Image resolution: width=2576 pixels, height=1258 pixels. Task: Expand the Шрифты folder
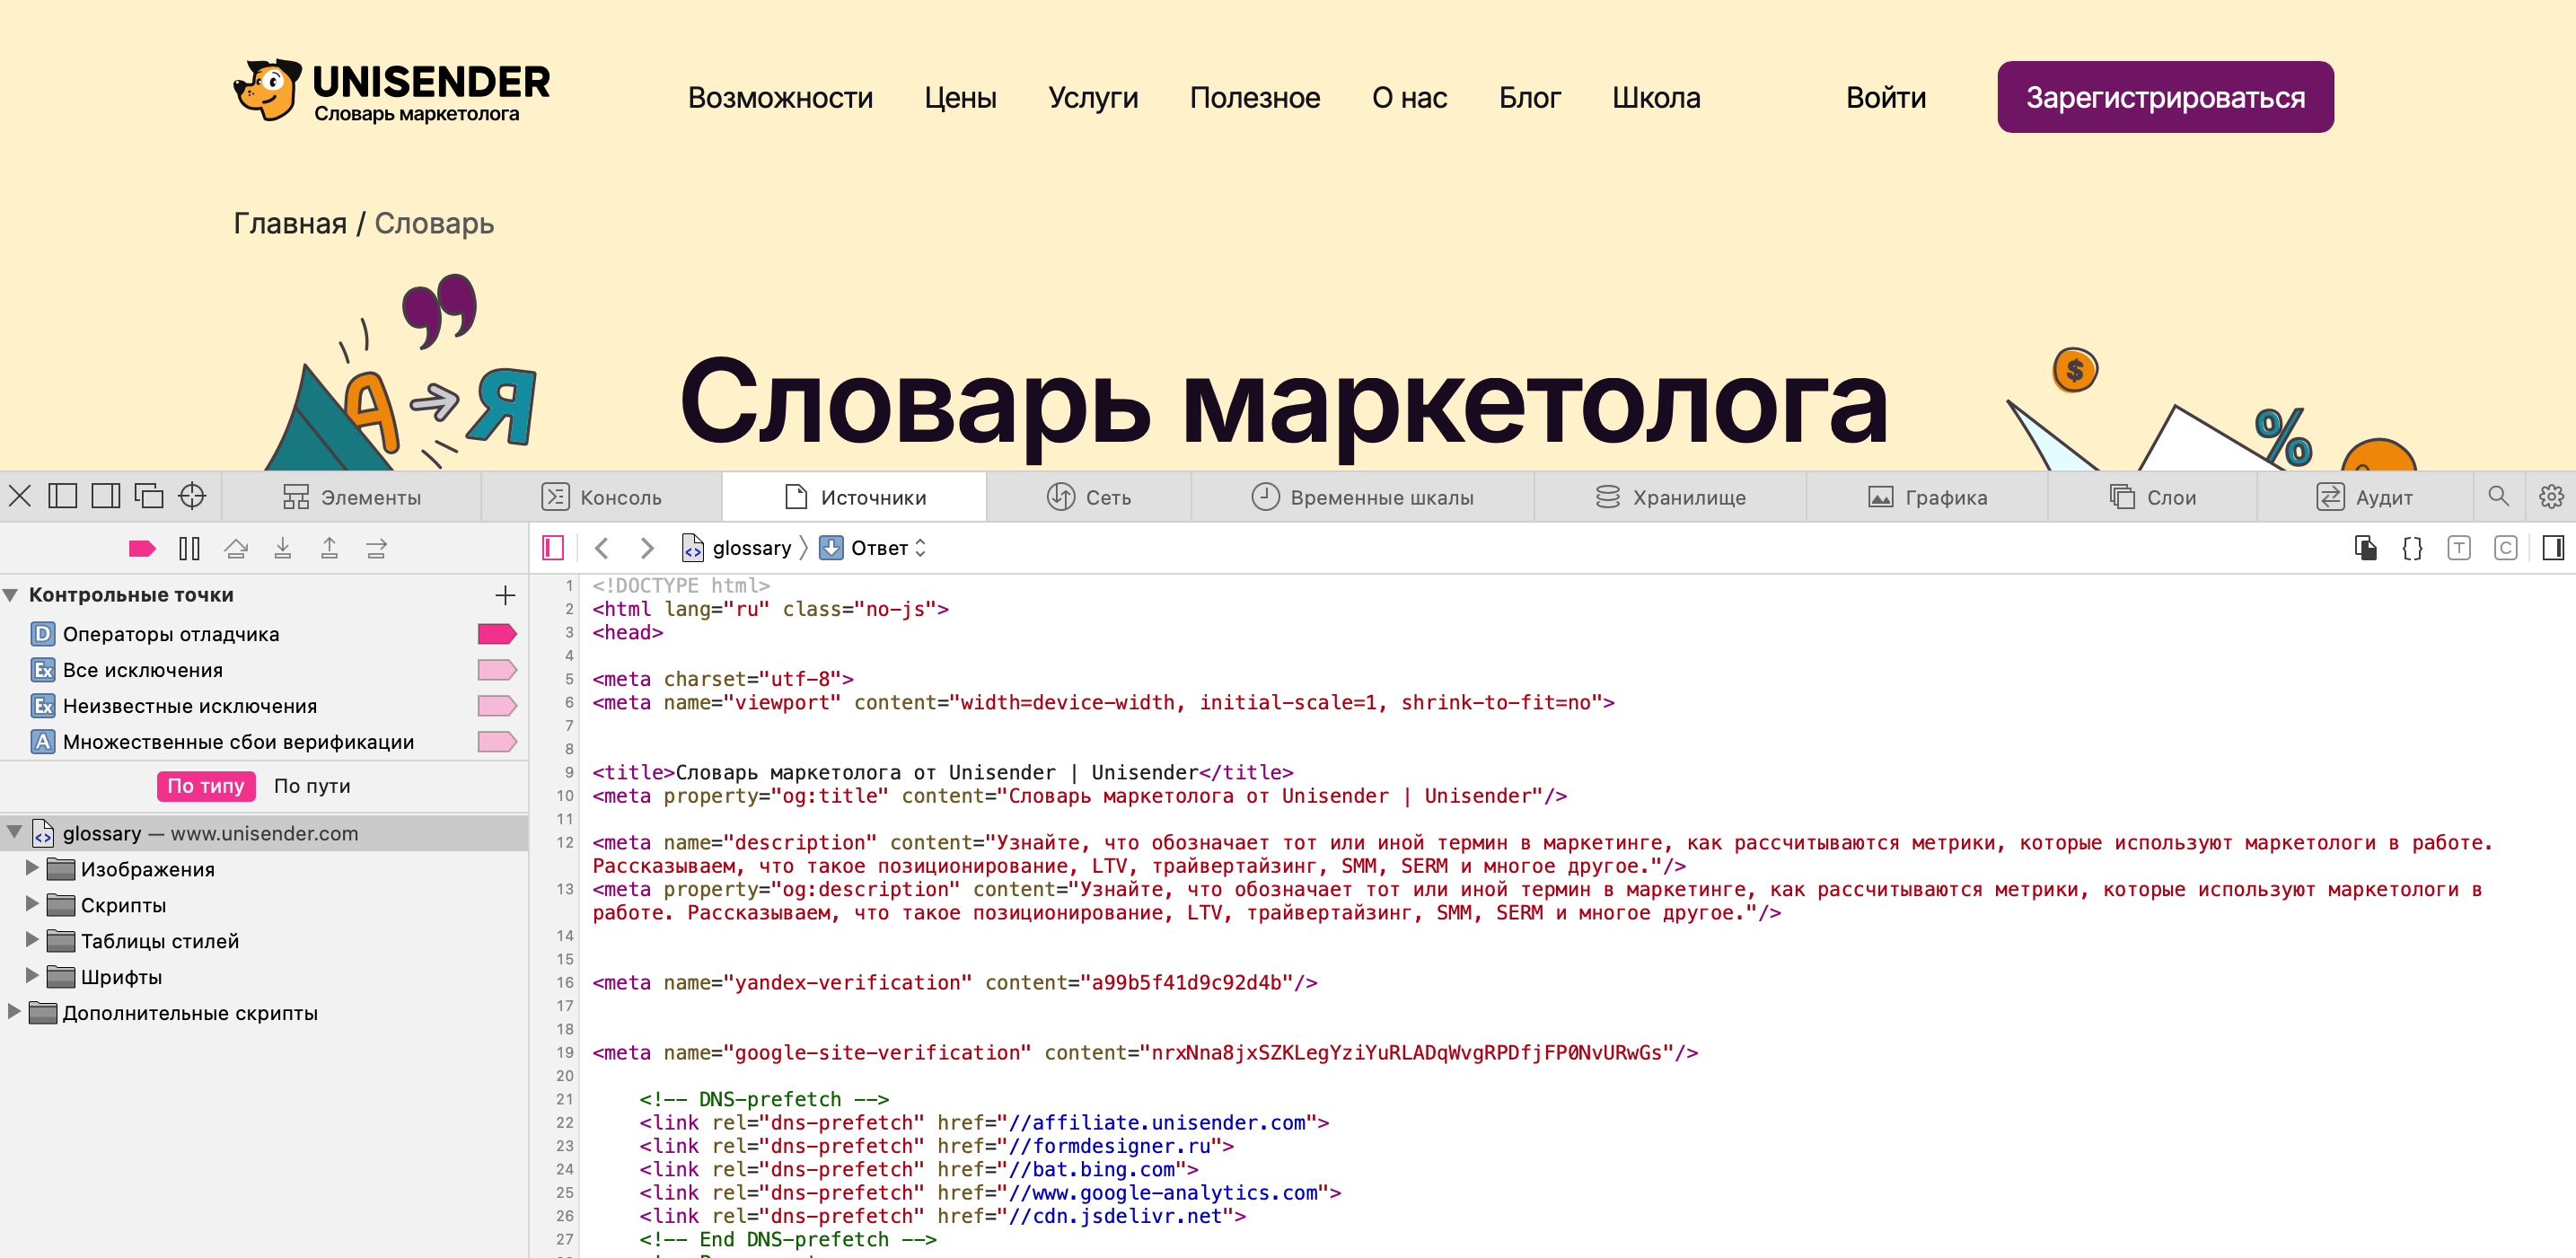tap(32, 976)
